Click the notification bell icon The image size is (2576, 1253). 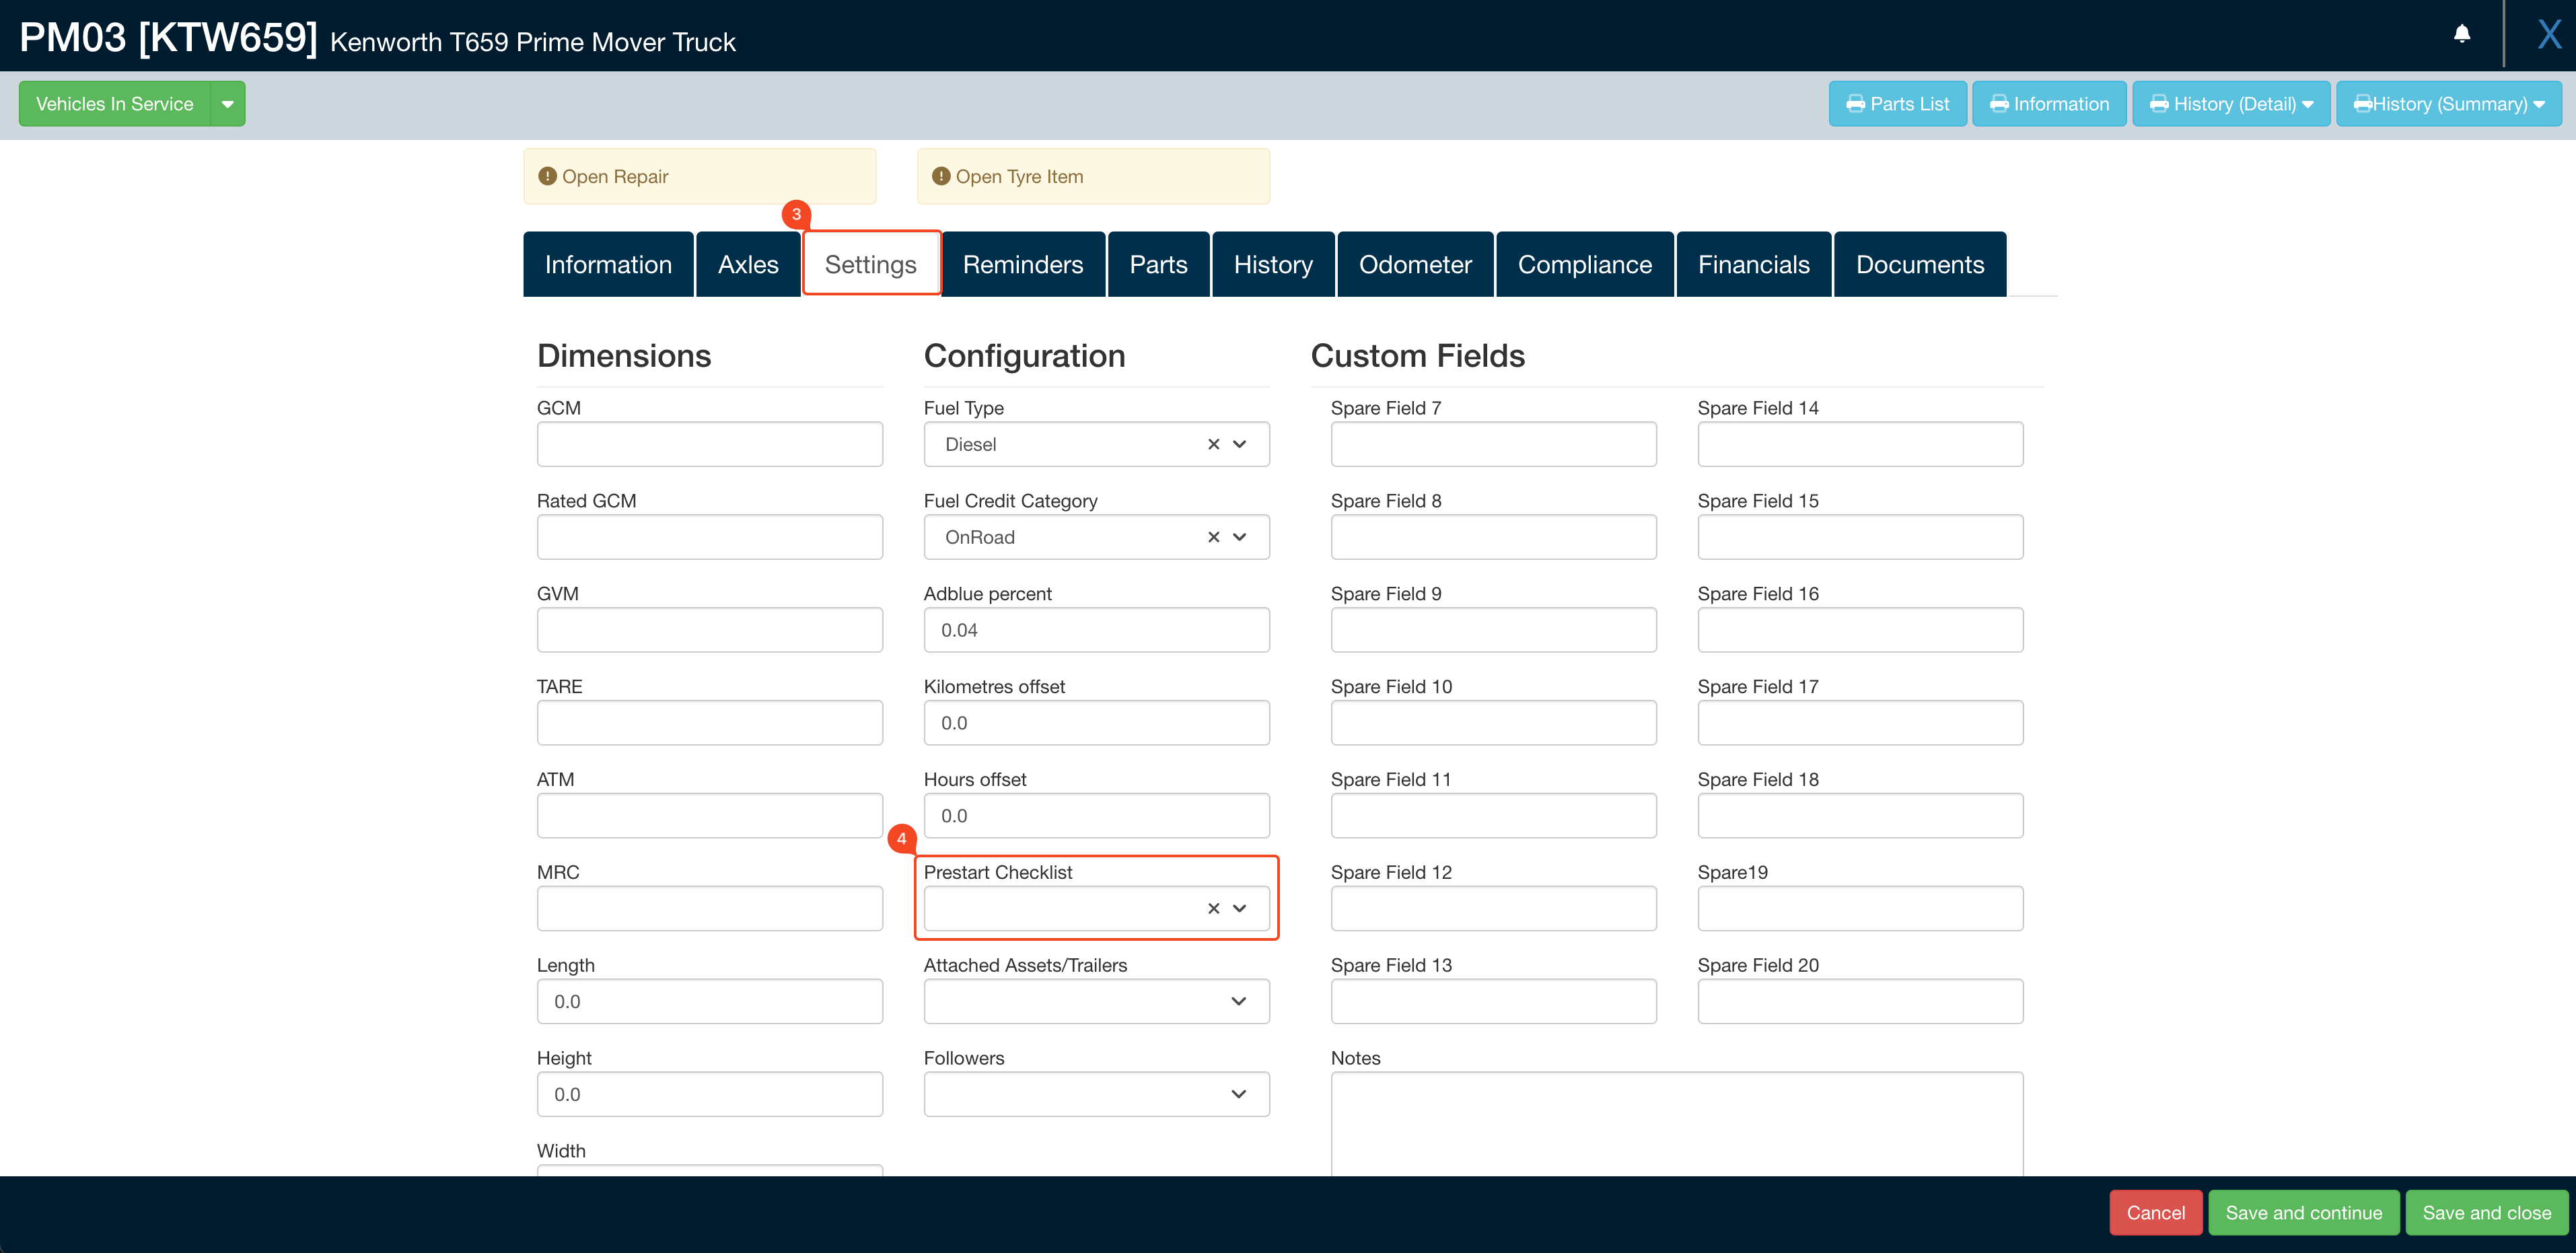2461,33
